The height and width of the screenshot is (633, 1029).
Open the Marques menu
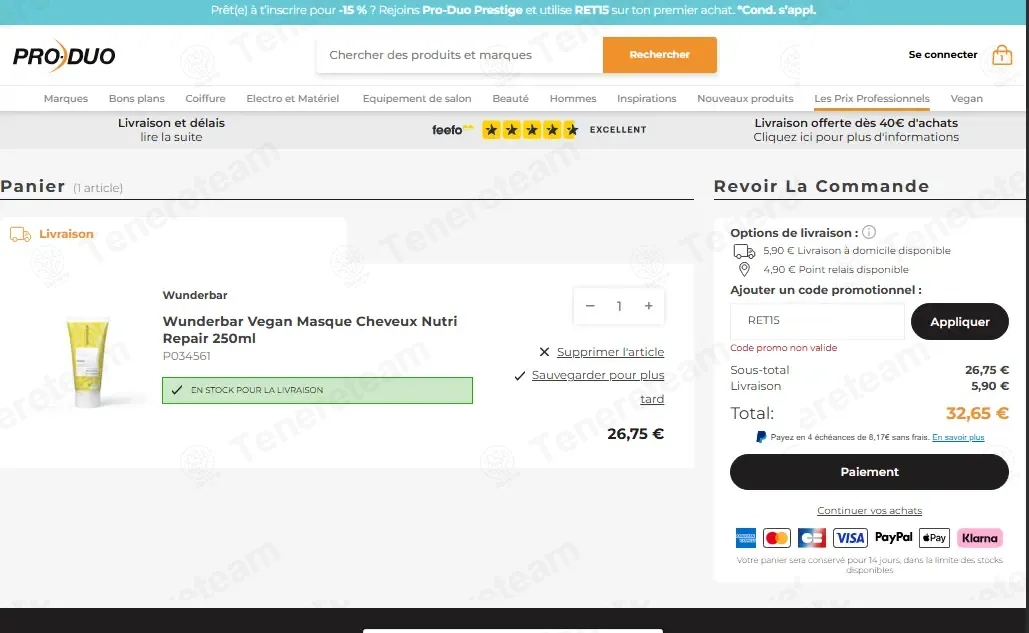(66, 98)
